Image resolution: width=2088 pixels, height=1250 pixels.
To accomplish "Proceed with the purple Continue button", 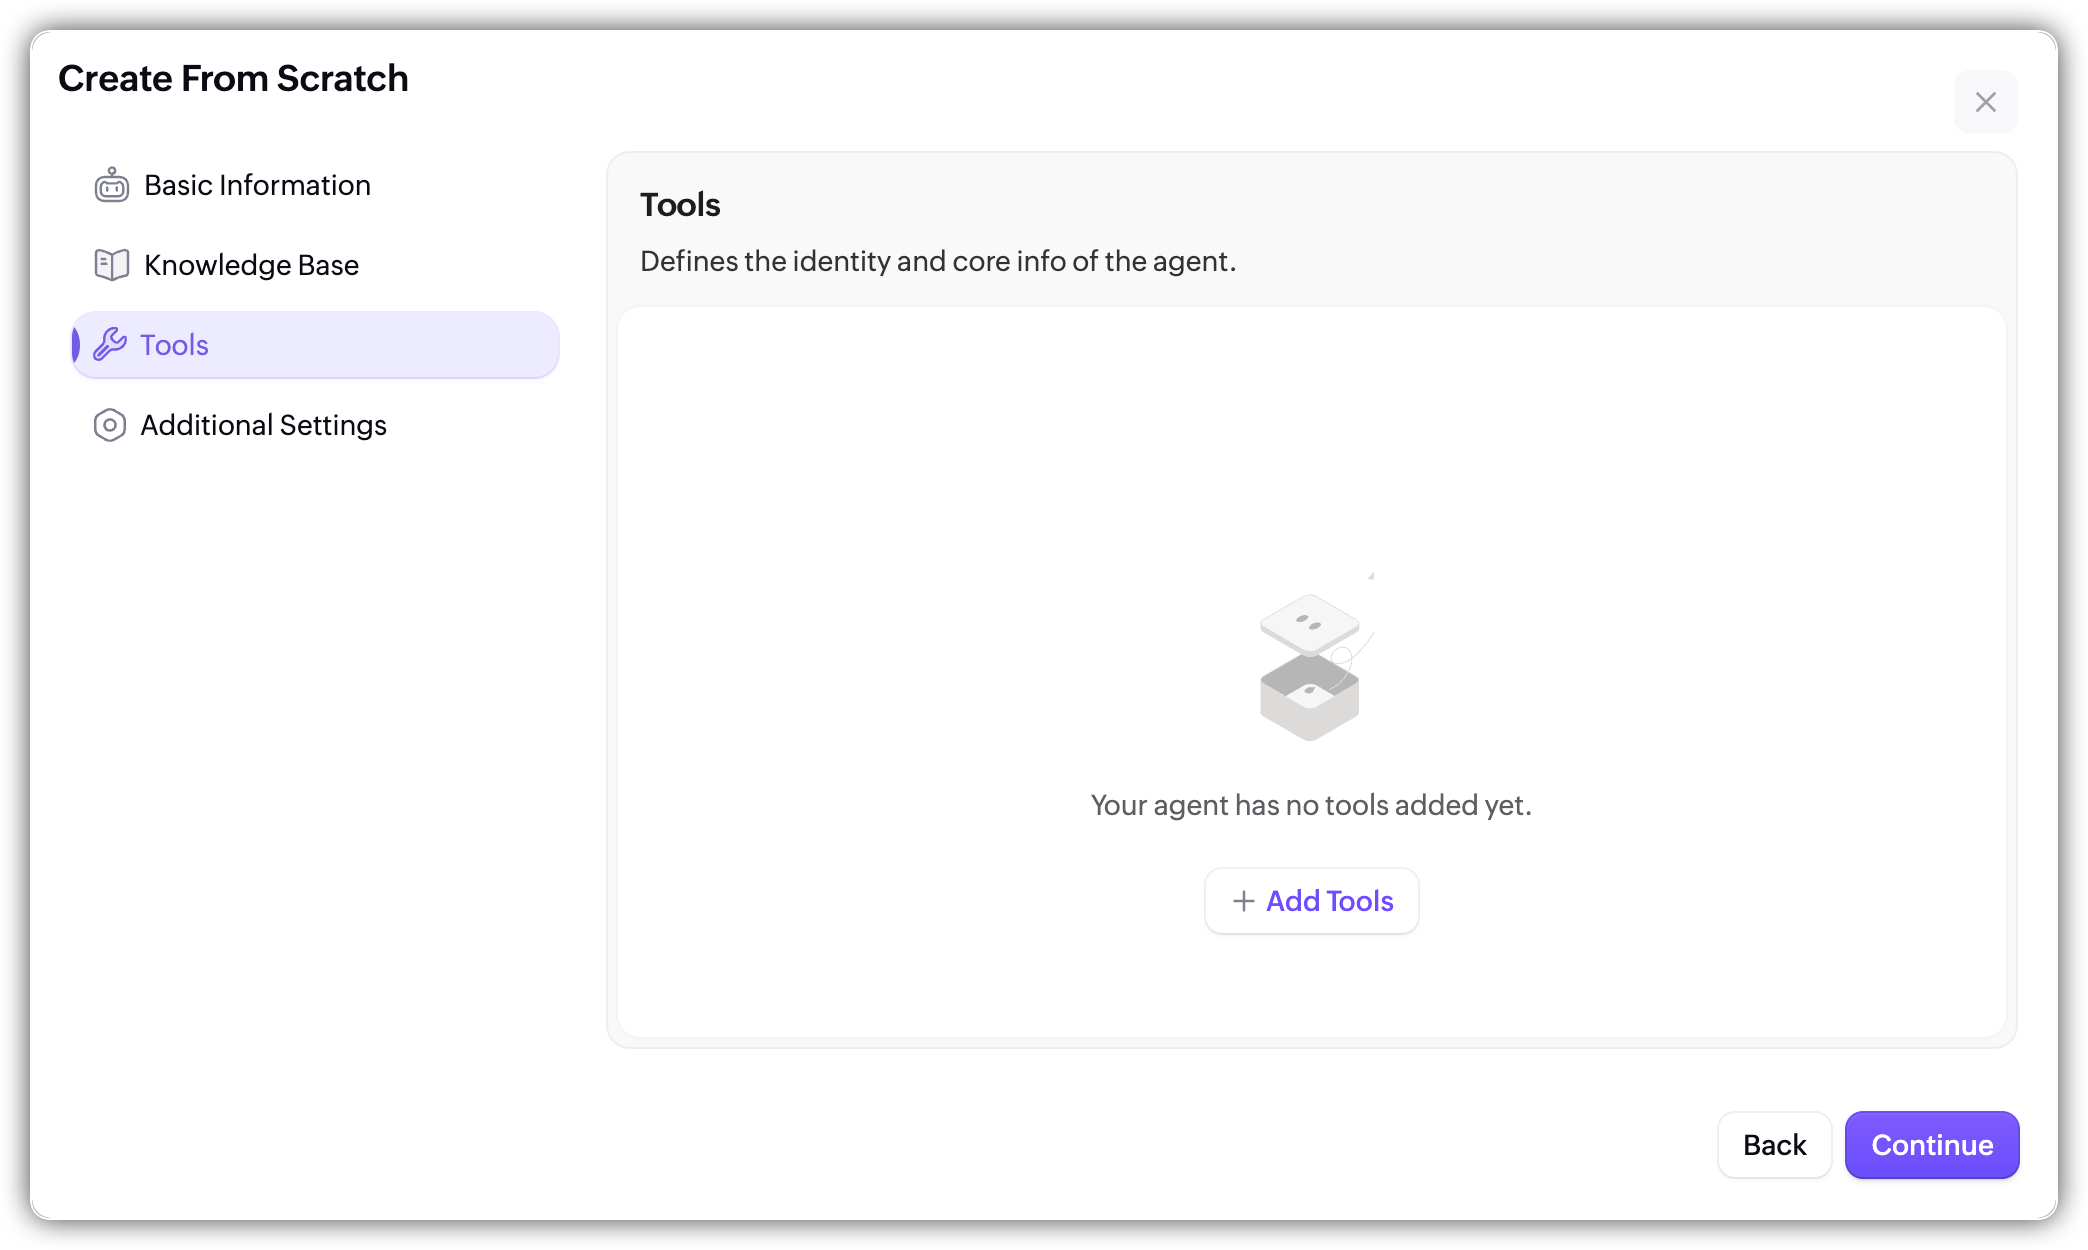I will [1931, 1145].
